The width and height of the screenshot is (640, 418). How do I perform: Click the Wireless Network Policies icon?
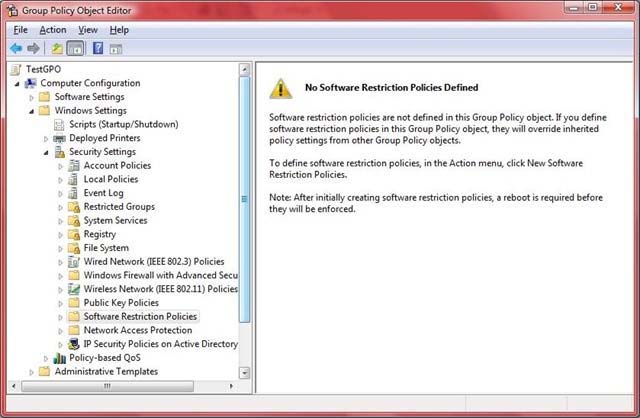(74, 289)
